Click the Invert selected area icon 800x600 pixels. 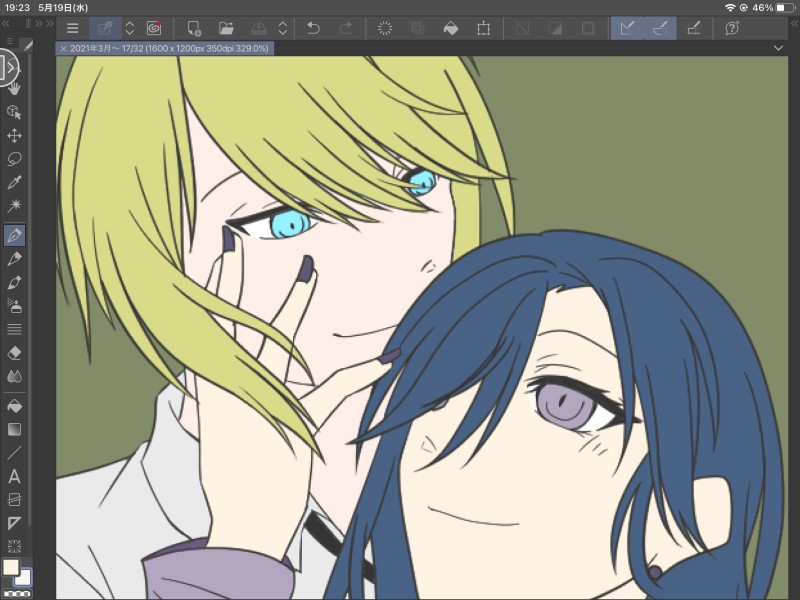(x=555, y=28)
